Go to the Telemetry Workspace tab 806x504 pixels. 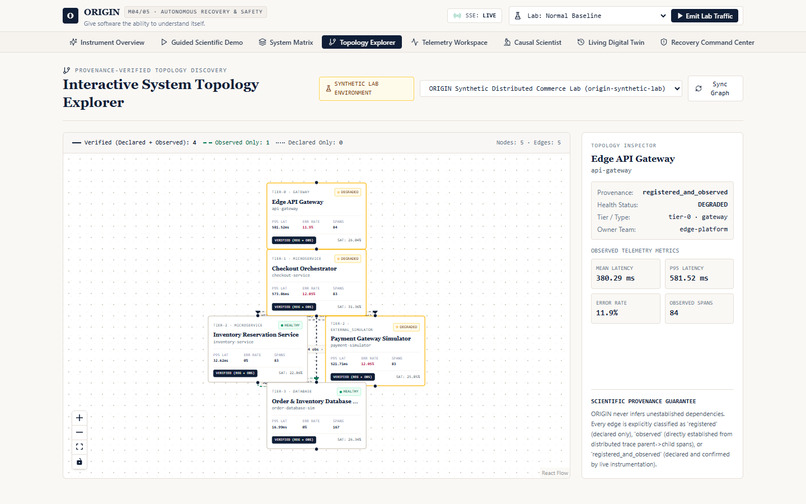click(449, 42)
